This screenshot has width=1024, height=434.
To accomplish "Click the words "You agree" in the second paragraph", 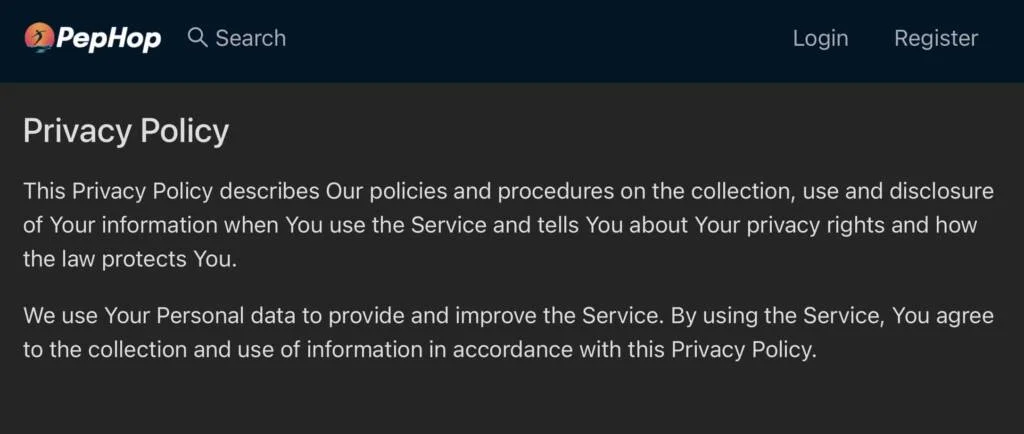I will pos(943,316).
